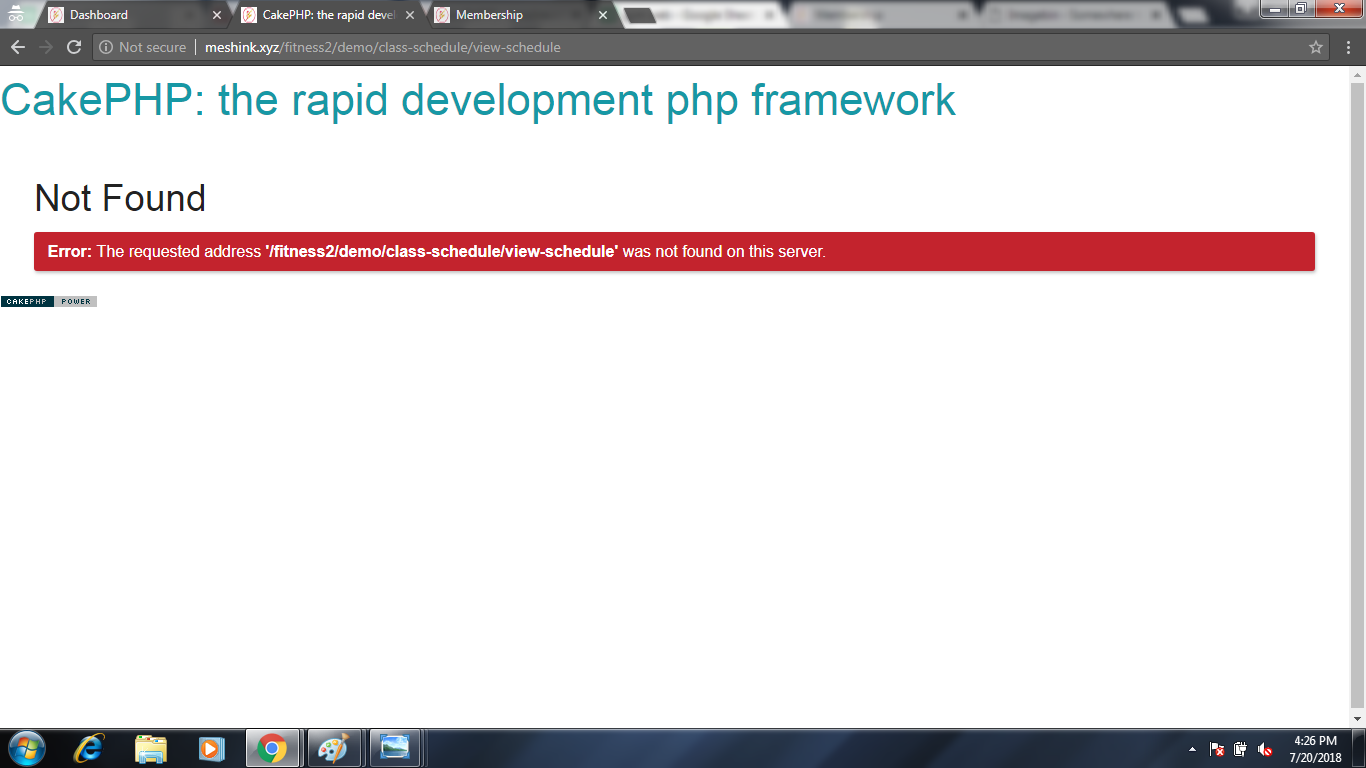This screenshot has height=768, width=1366.
Task: Click the CakePHP Power badge
Action: coord(48,301)
